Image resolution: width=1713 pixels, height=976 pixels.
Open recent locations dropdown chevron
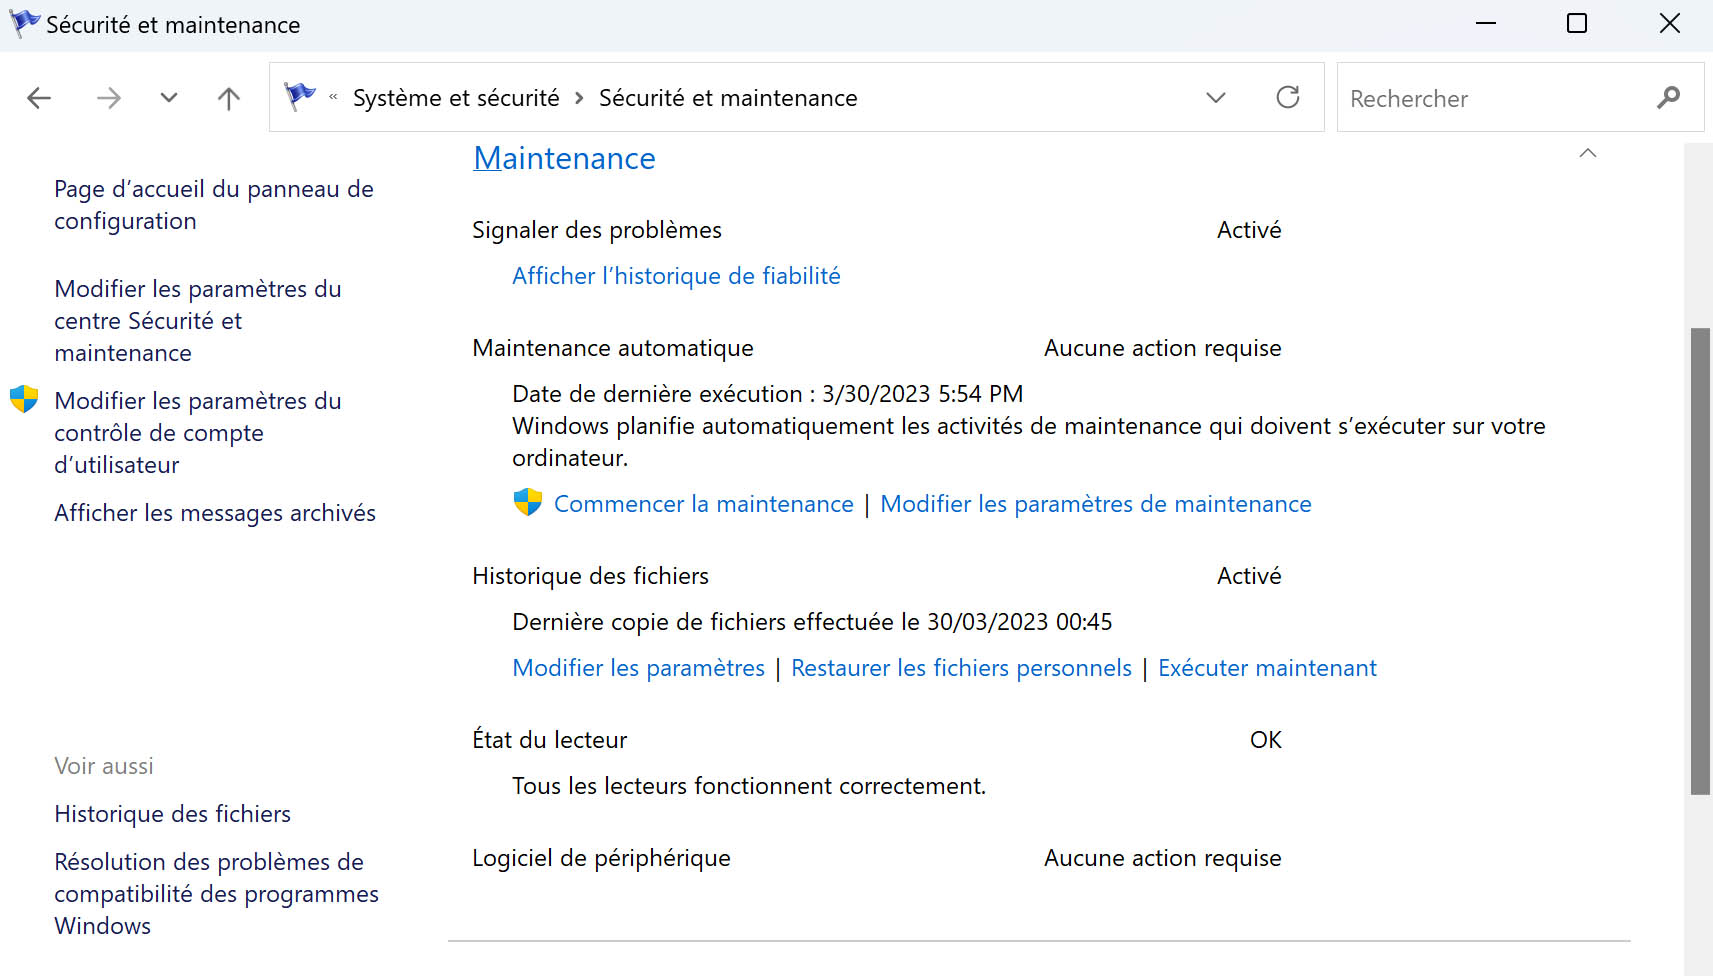click(x=169, y=98)
